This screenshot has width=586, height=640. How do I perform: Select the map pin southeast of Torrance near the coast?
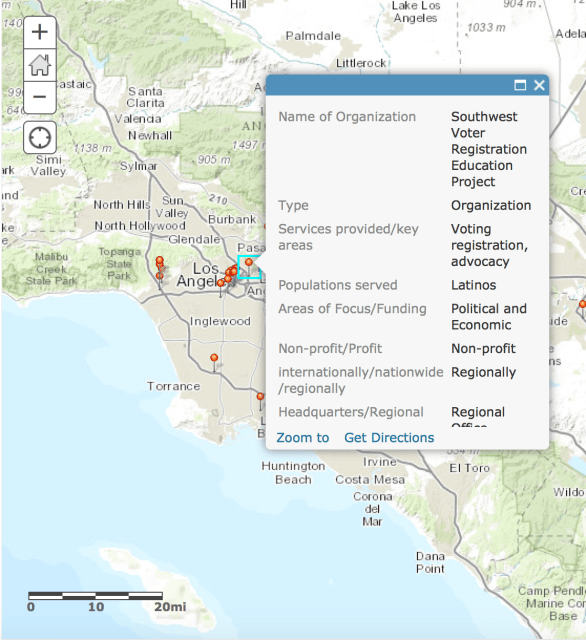click(260, 399)
